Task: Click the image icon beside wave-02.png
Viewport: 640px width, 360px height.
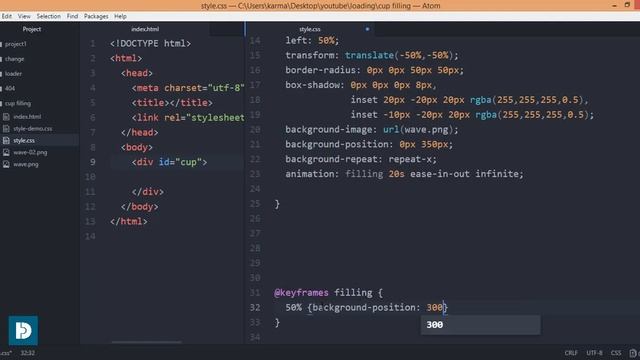Action: 6,152
